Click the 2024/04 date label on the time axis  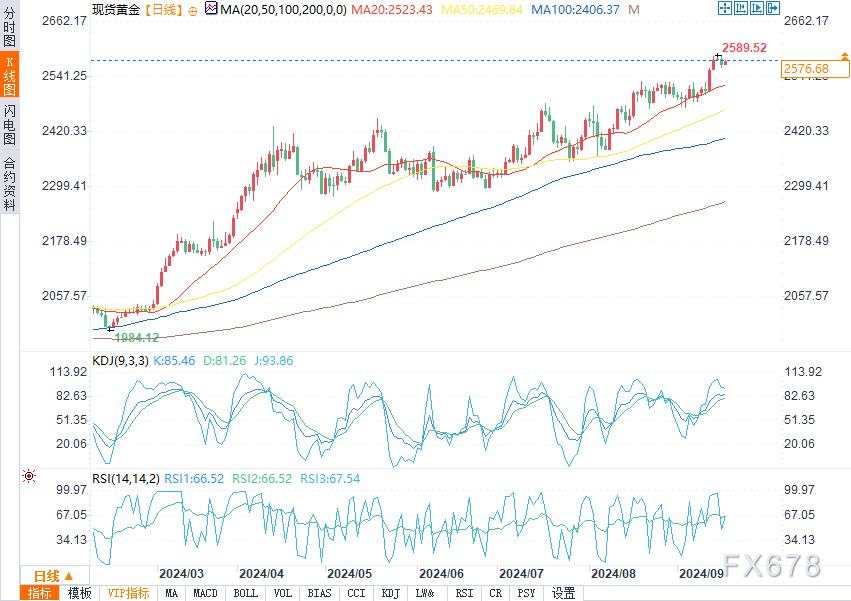point(262,574)
